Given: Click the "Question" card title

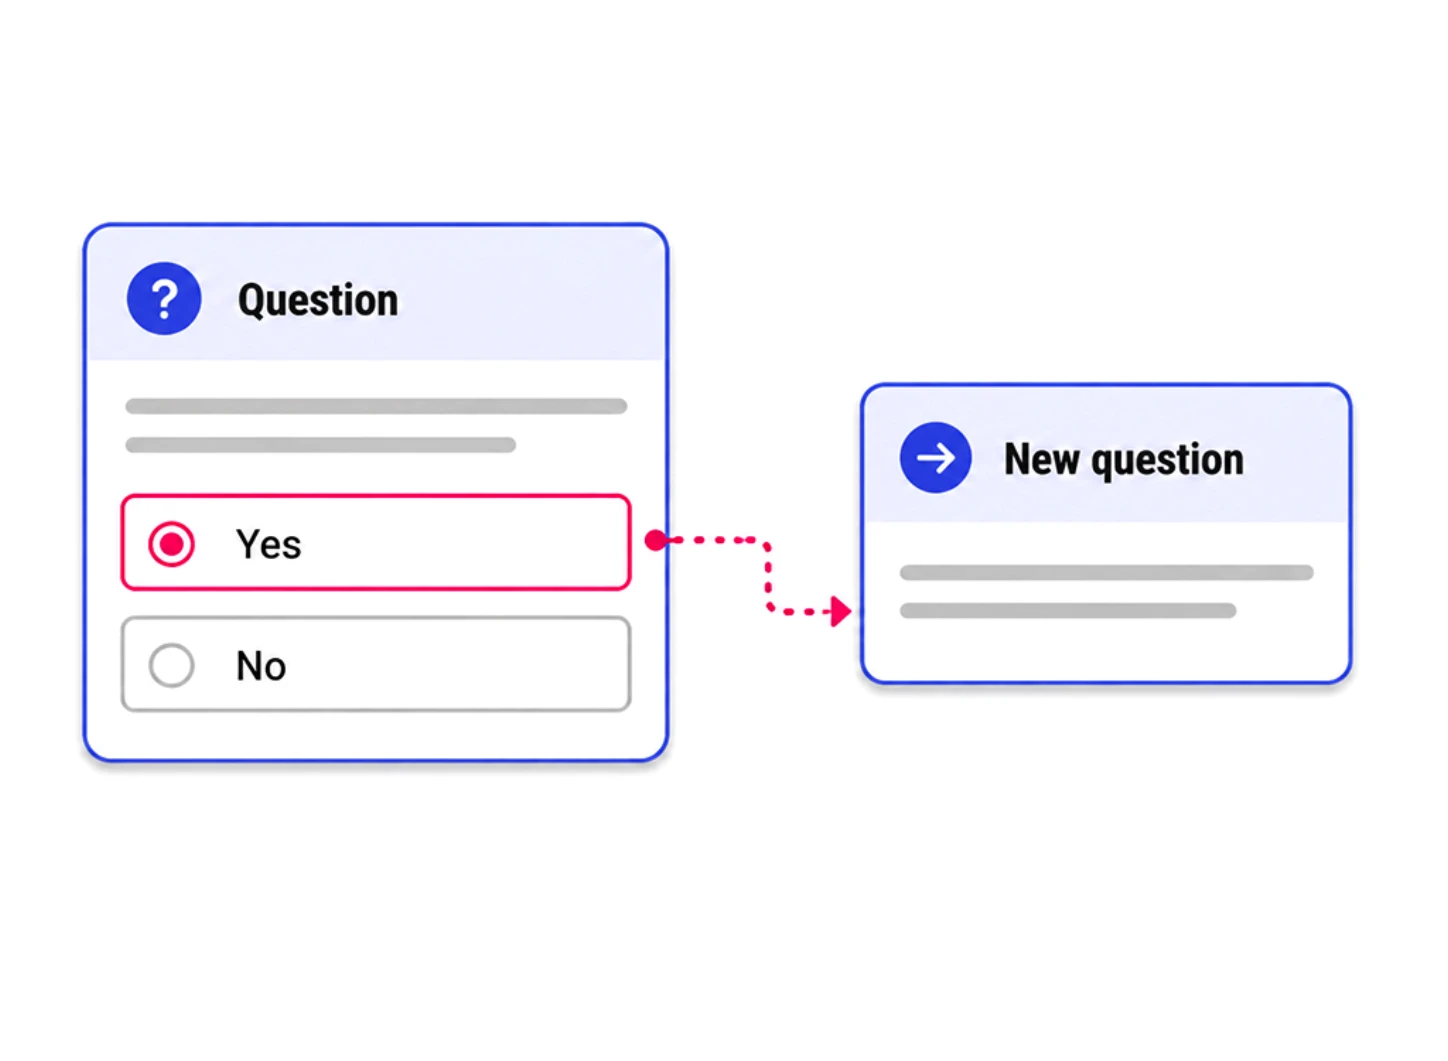Looking at the screenshot, I should click(318, 300).
